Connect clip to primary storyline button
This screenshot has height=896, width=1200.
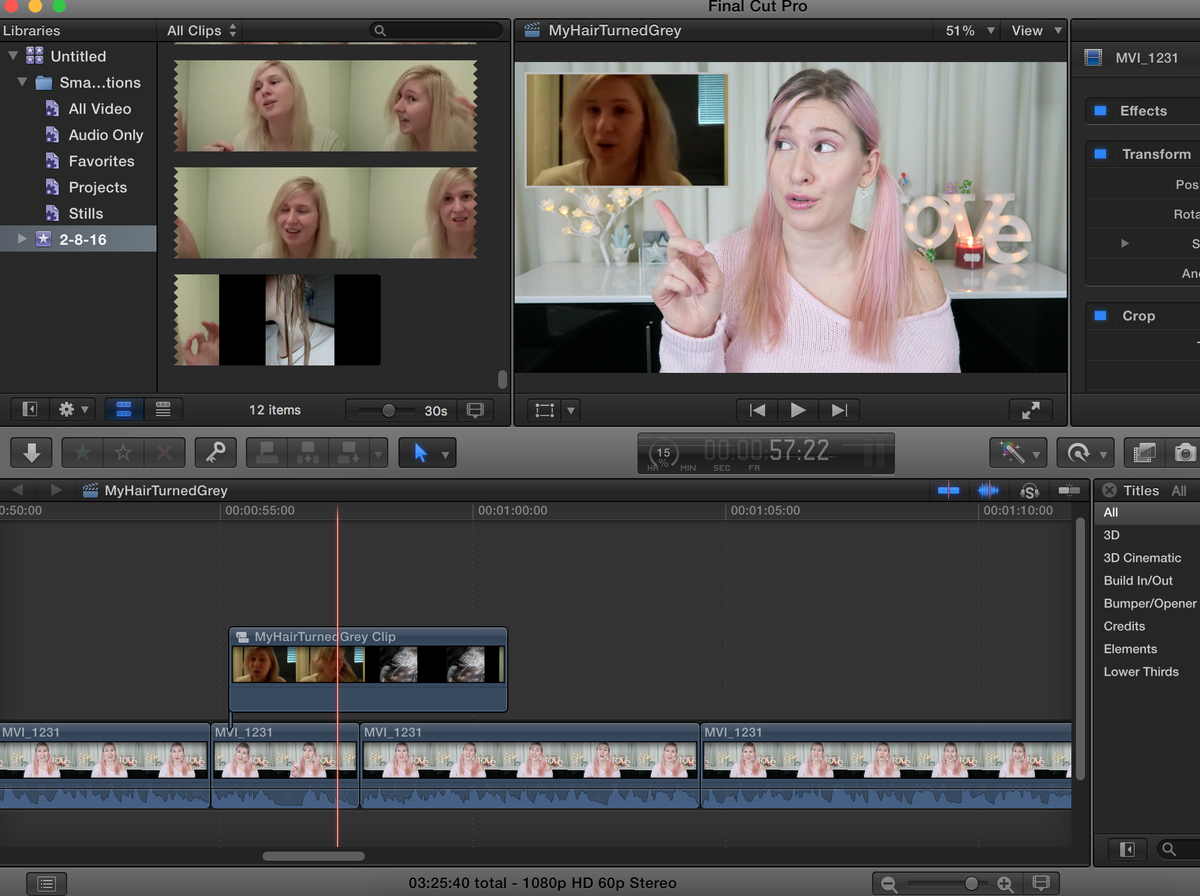point(267,453)
